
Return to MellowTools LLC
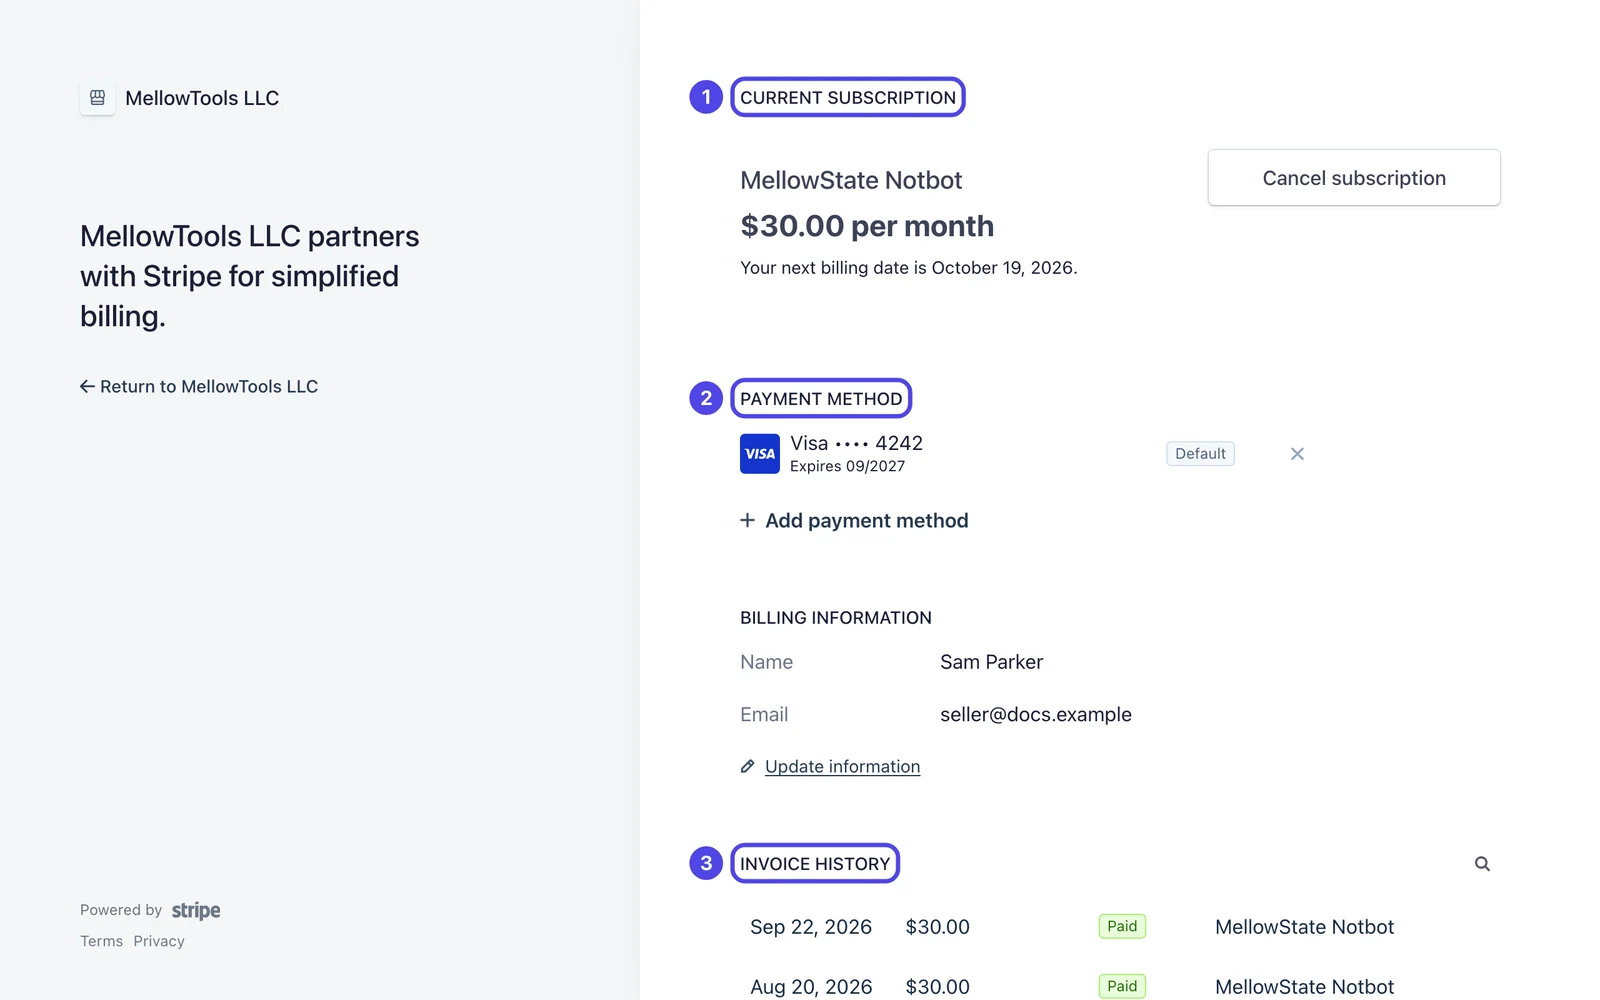(x=199, y=386)
